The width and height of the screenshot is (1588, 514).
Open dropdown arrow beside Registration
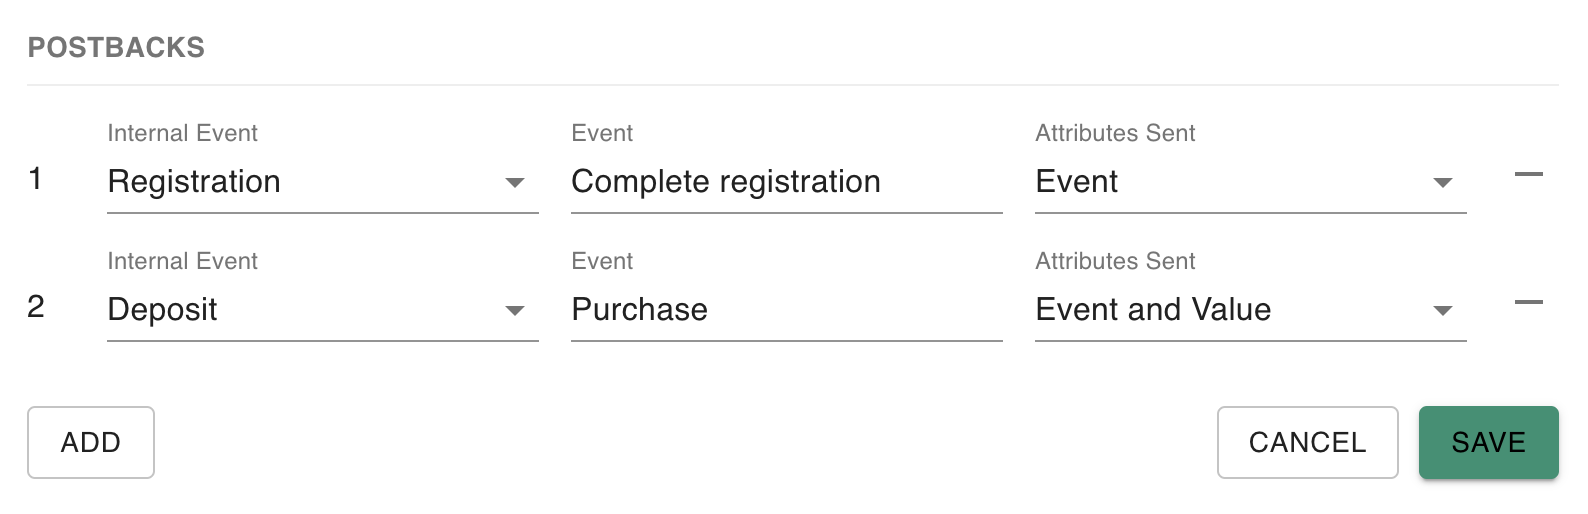click(x=515, y=183)
